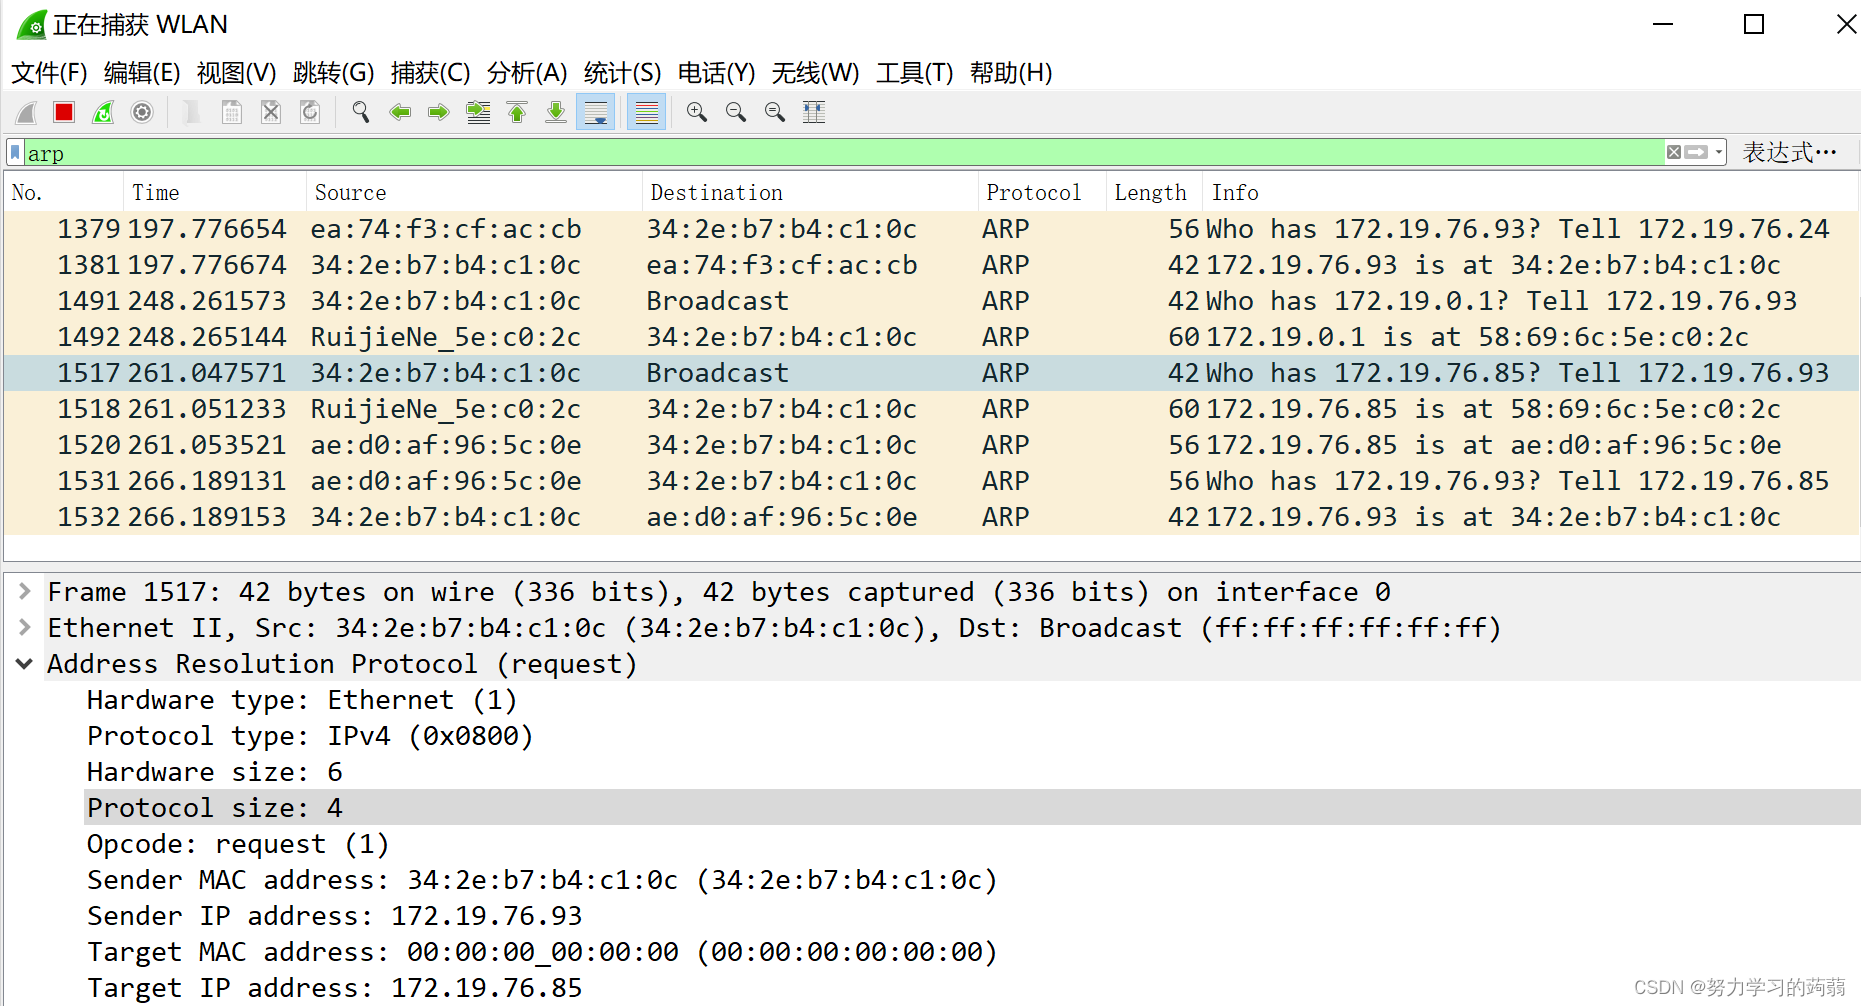The height and width of the screenshot is (1006, 1861).
Task: Open the 跳转(G) menu
Action: (x=333, y=73)
